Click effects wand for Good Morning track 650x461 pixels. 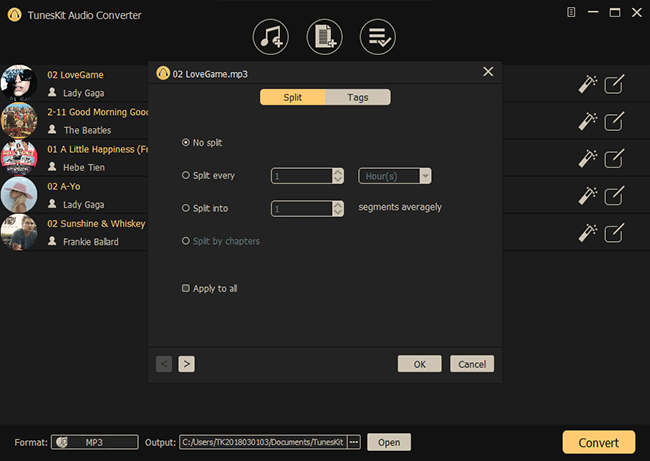tap(587, 121)
